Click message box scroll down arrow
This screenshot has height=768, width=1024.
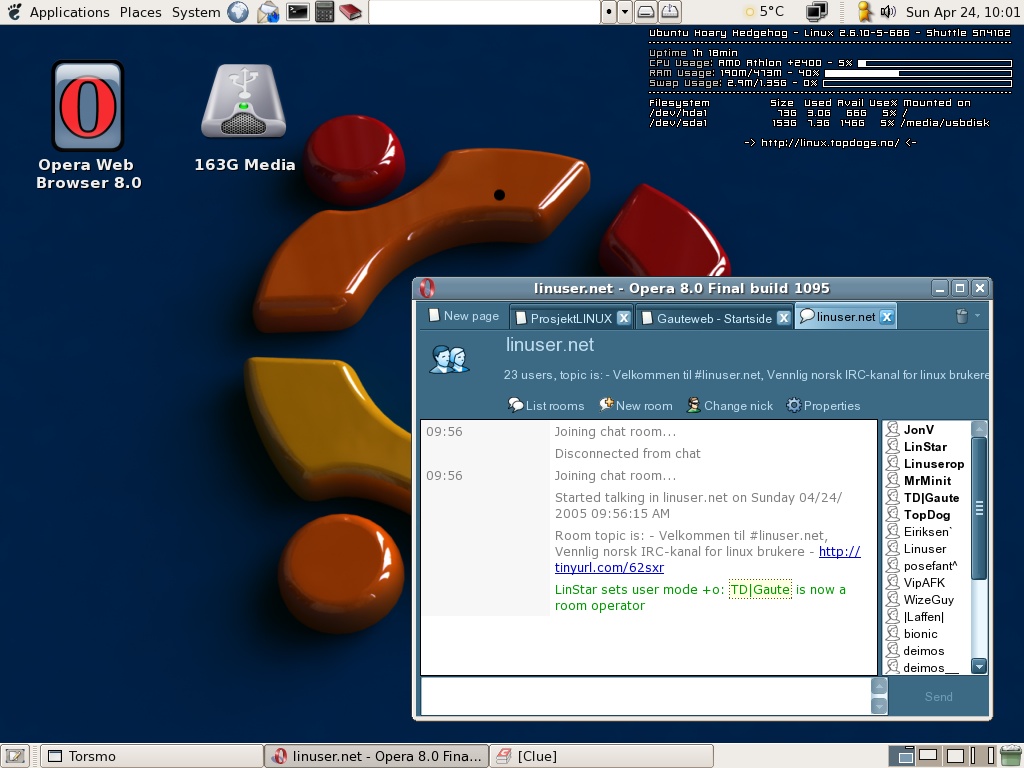point(880,706)
